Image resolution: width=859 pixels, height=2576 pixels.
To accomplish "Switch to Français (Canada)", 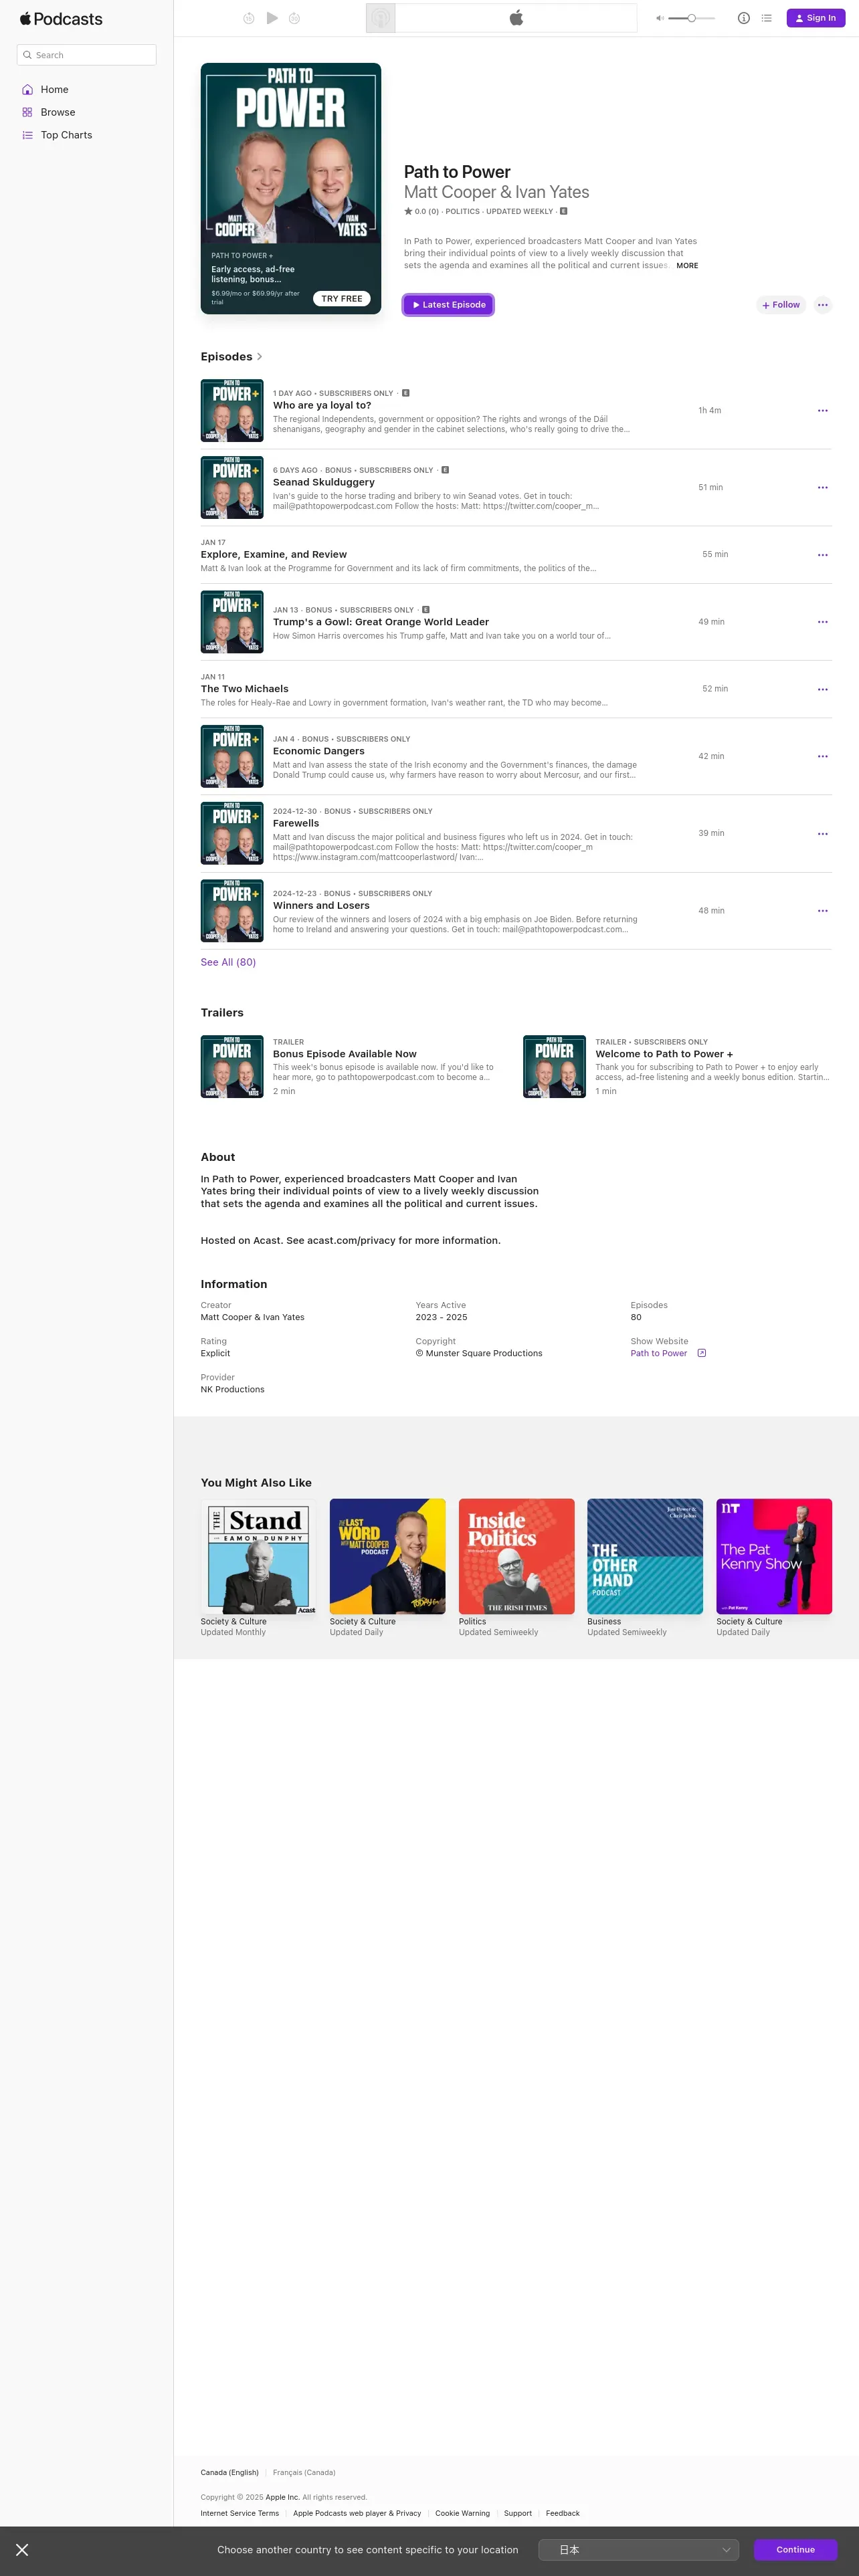I will coord(304,2473).
